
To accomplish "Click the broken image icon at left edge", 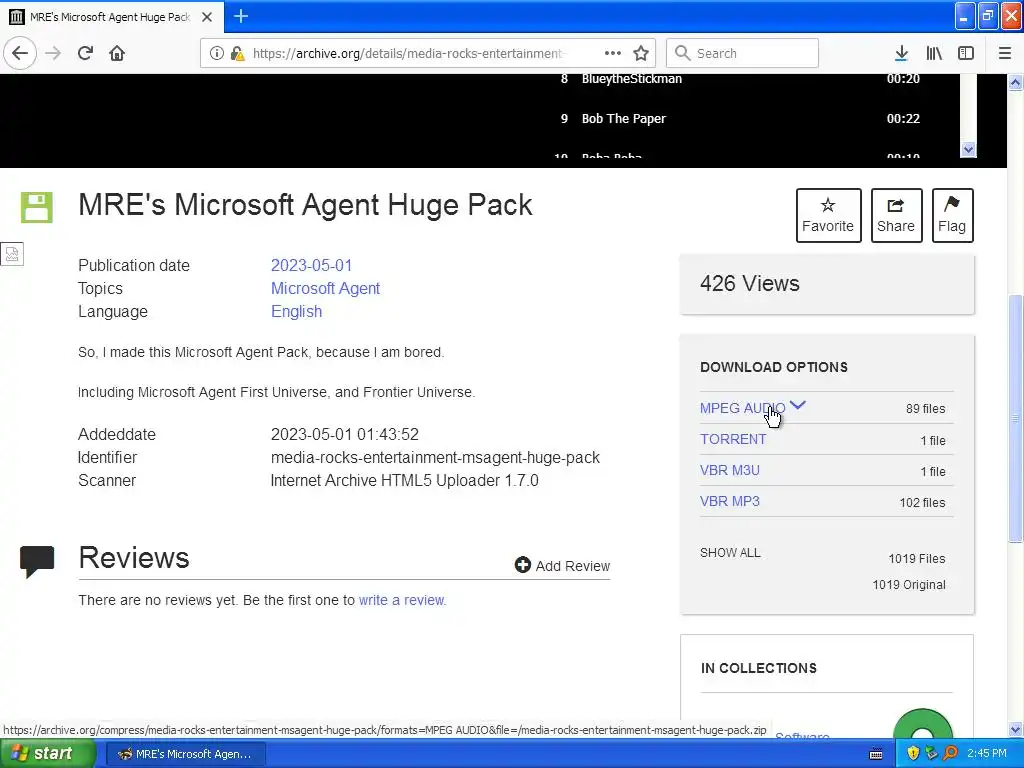I will [x=12, y=254].
